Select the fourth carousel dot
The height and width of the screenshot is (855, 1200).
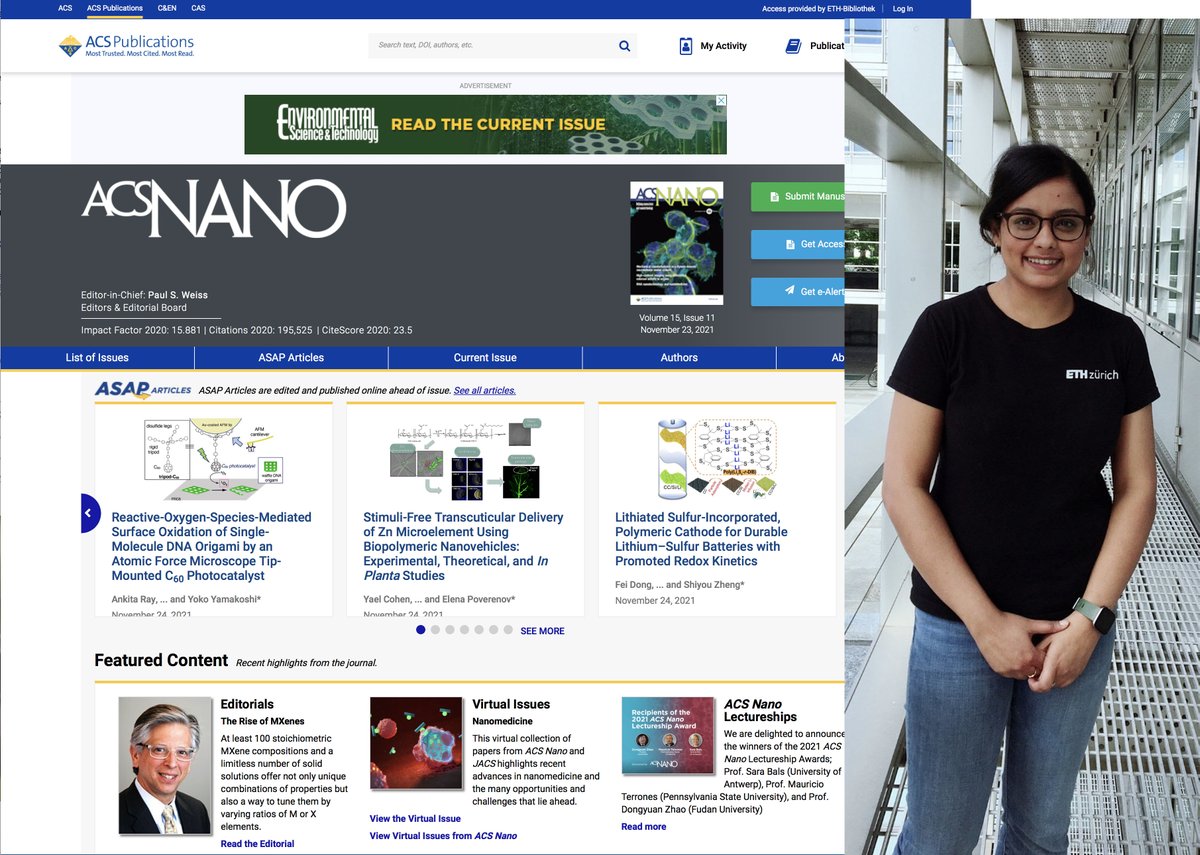tap(464, 630)
